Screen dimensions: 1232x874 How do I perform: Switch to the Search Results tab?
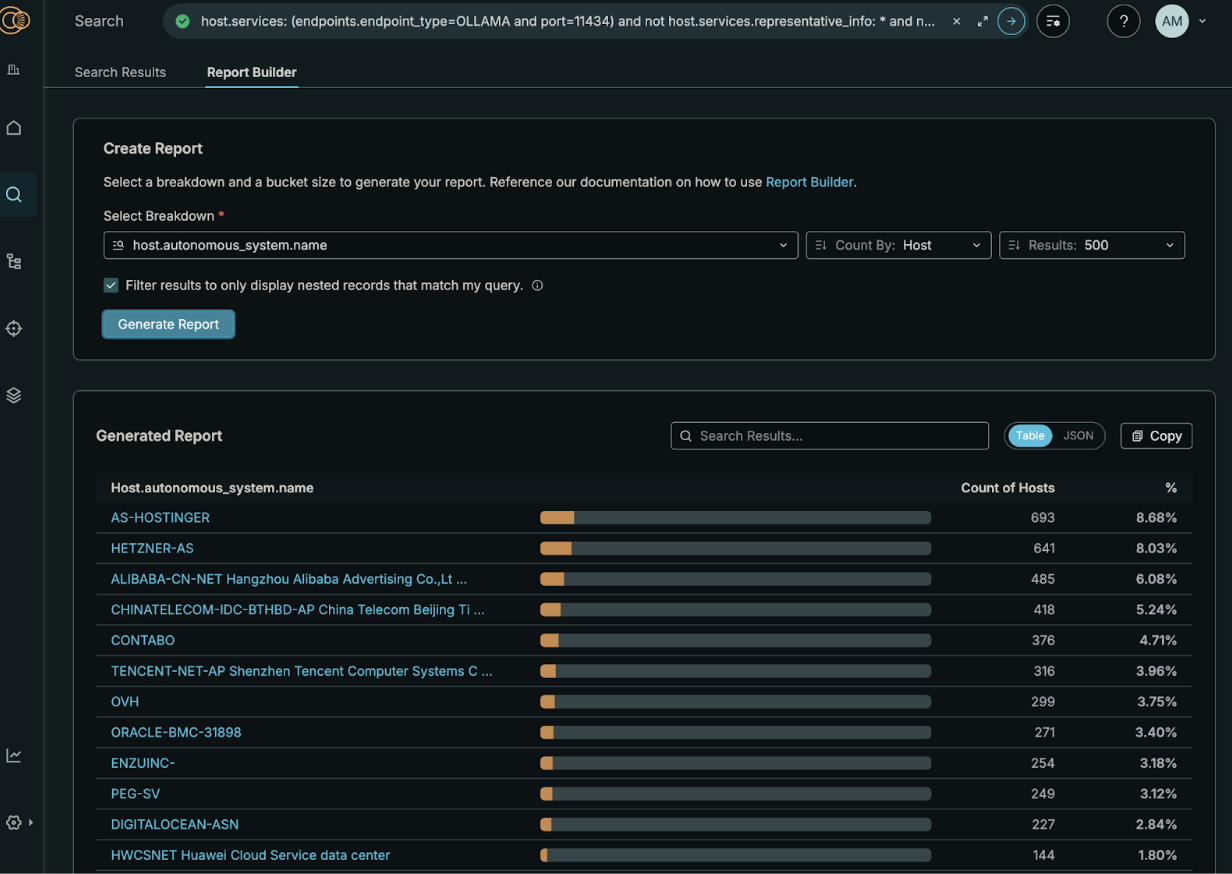point(120,72)
